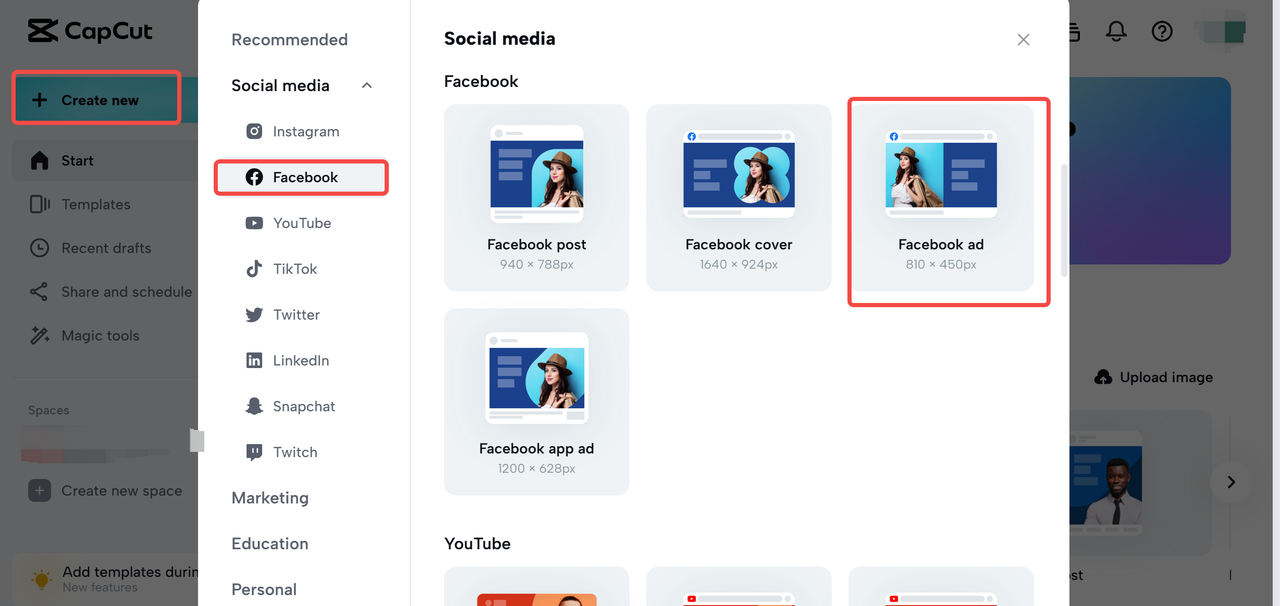The width and height of the screenshot is (1280, 606).
Task: Click the lightbulb icon near New features
Action: [41, 579]
